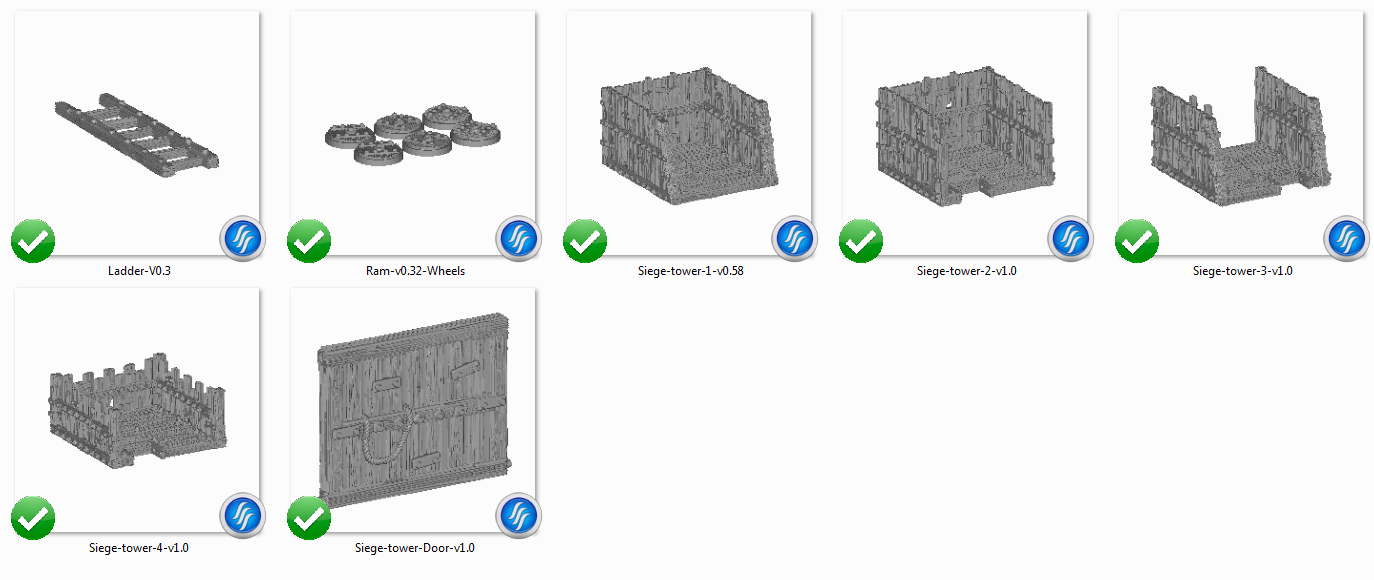Click green checkmark badge on Ladder-V0.3
The height and width of the screenshot is (580, 1374).
point(33,241)
